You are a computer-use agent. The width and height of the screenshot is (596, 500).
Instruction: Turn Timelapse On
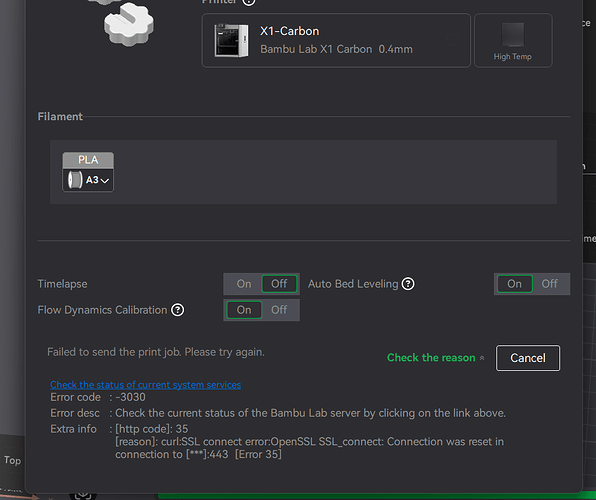pos(244,284)
